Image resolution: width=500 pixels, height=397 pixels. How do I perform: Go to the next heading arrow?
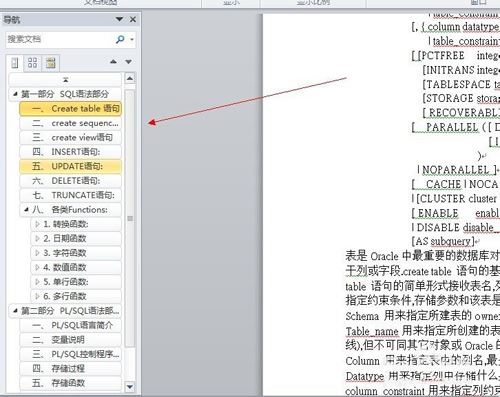[128, 62]
